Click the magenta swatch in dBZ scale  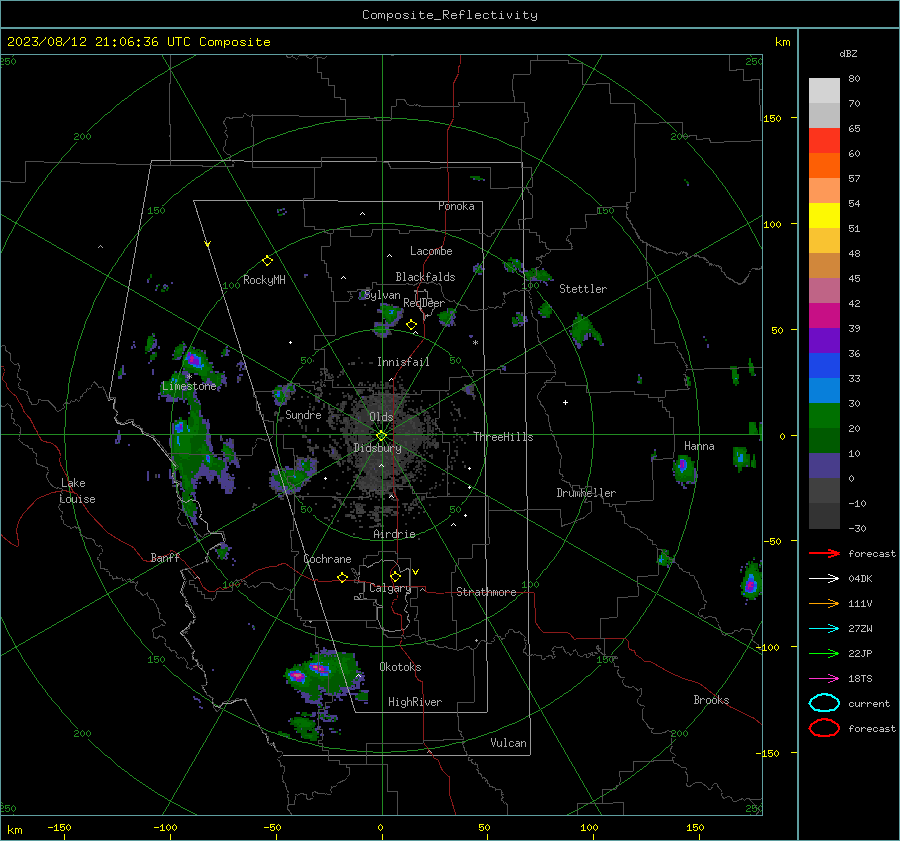coord(824,316)
